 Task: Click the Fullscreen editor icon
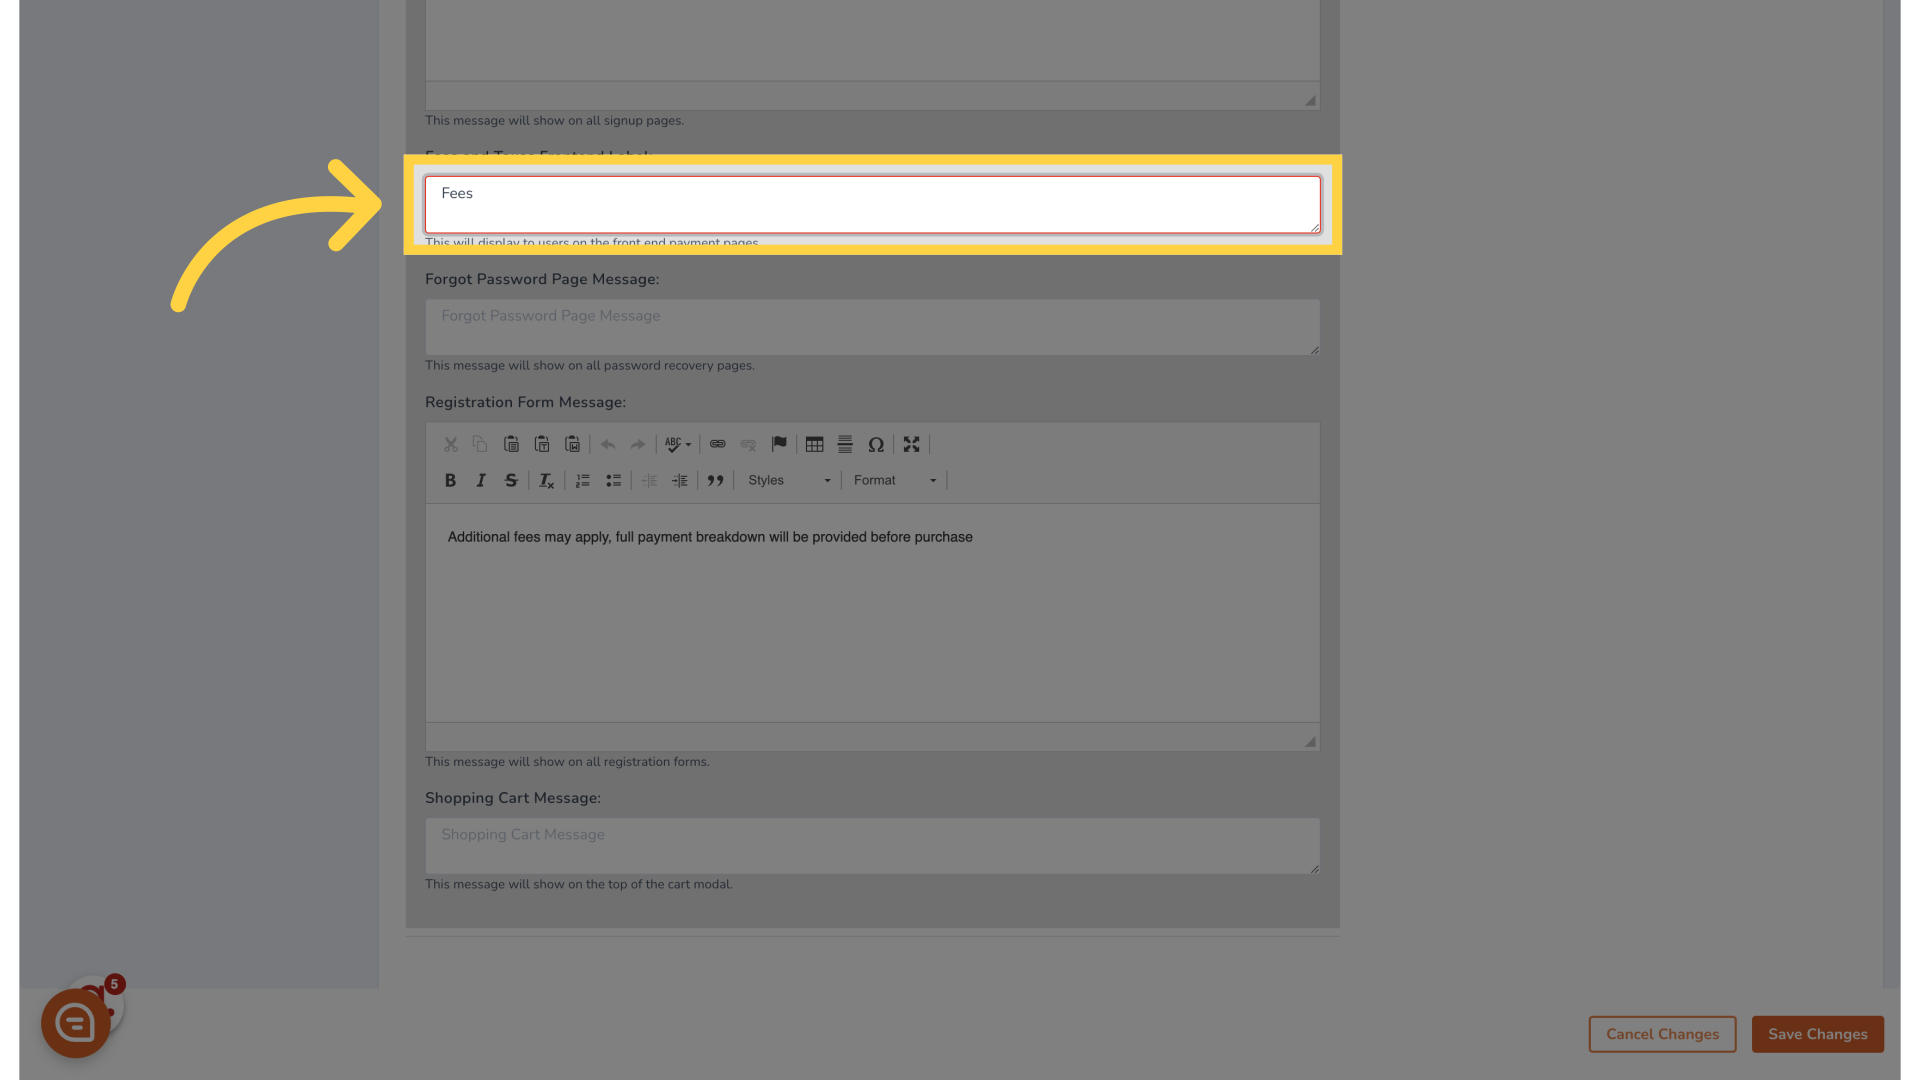tap(910, 444)
